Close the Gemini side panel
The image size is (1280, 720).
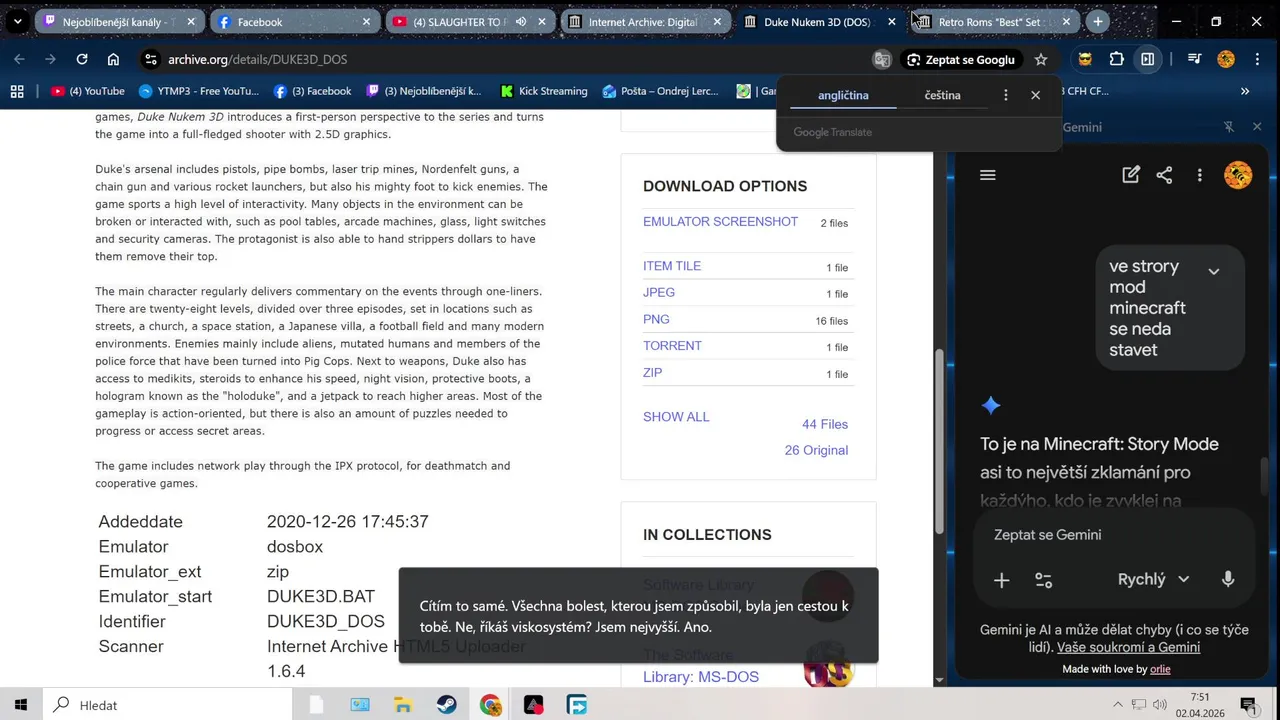click(1257, 127)
